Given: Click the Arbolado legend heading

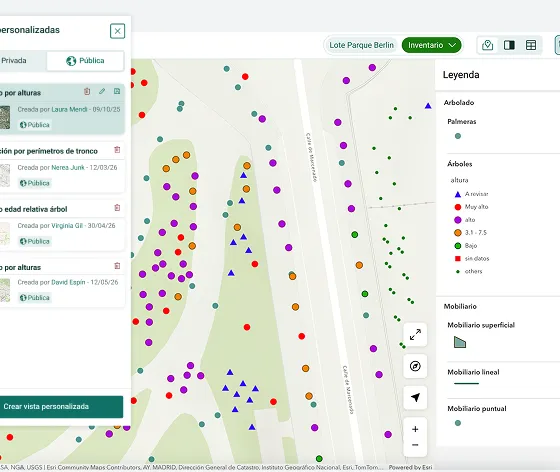Looking at the screenshot, I should [x=459, y=102].
